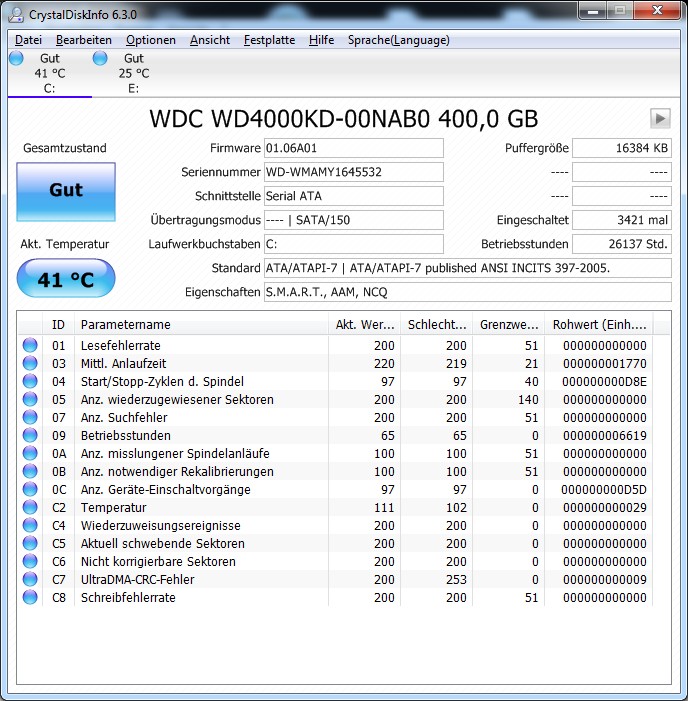Click the big blue Gut health status button

[x=66, y=191]
